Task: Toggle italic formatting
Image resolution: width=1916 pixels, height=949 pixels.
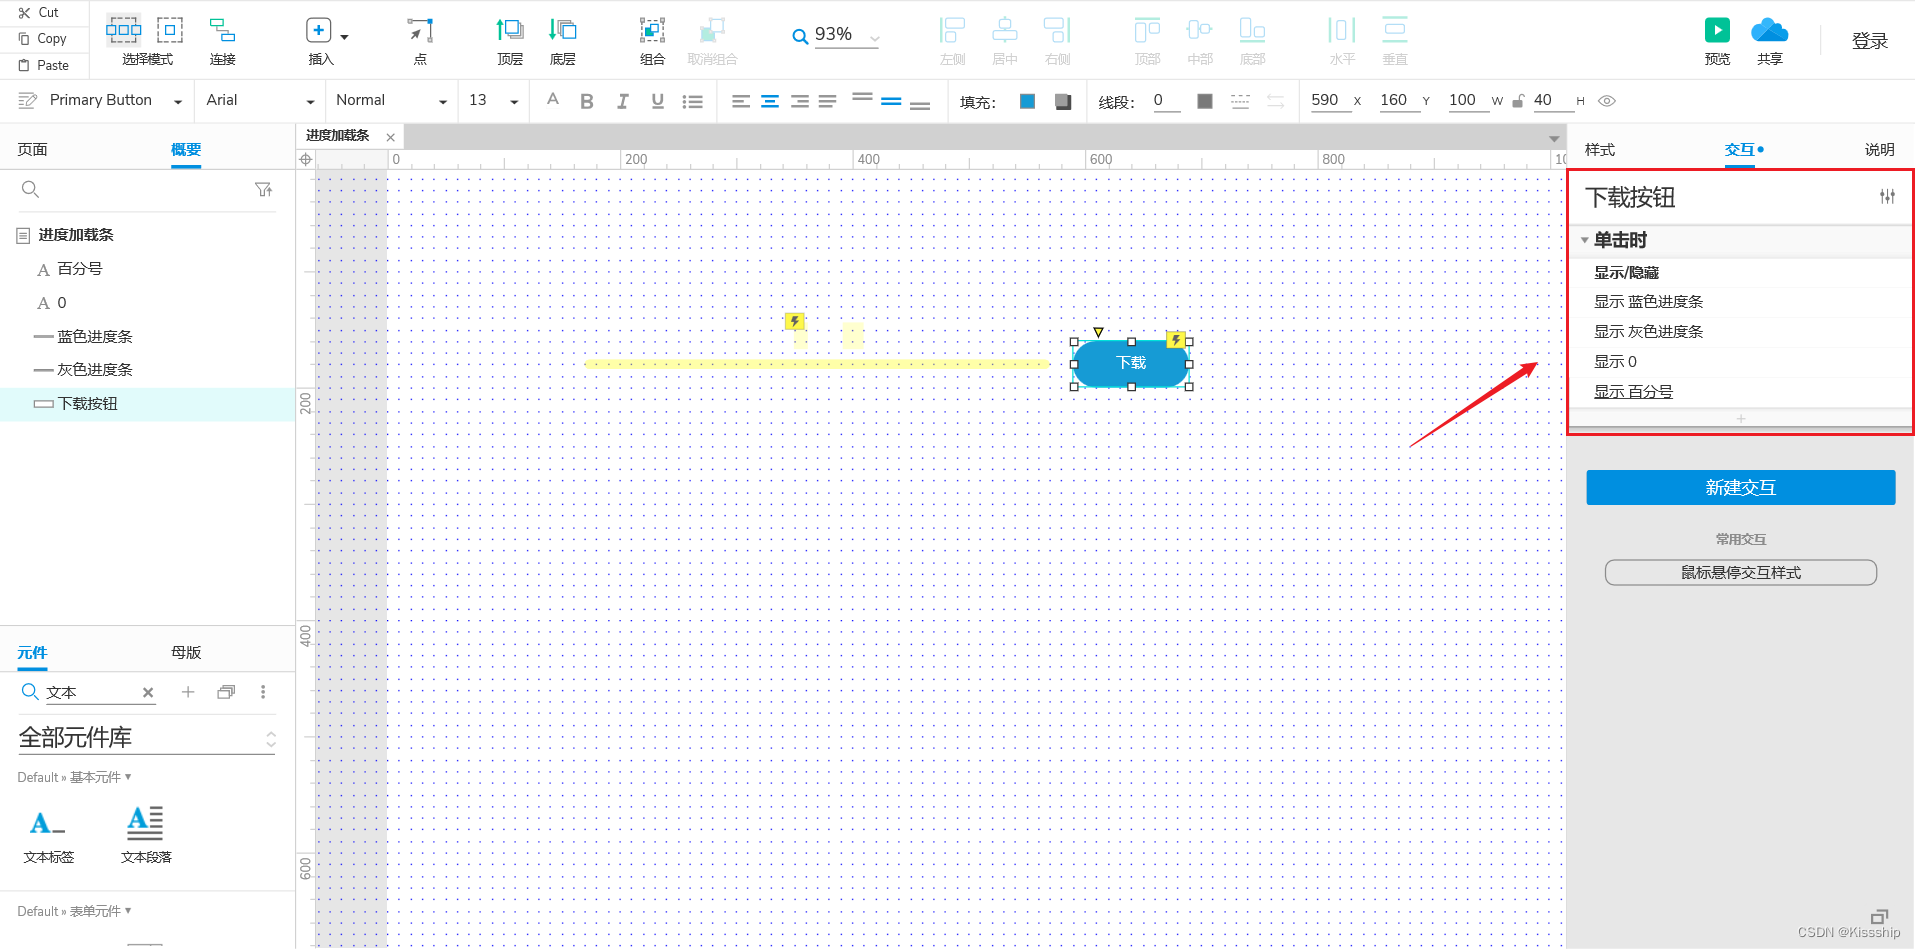Action: tap(622, 101)
